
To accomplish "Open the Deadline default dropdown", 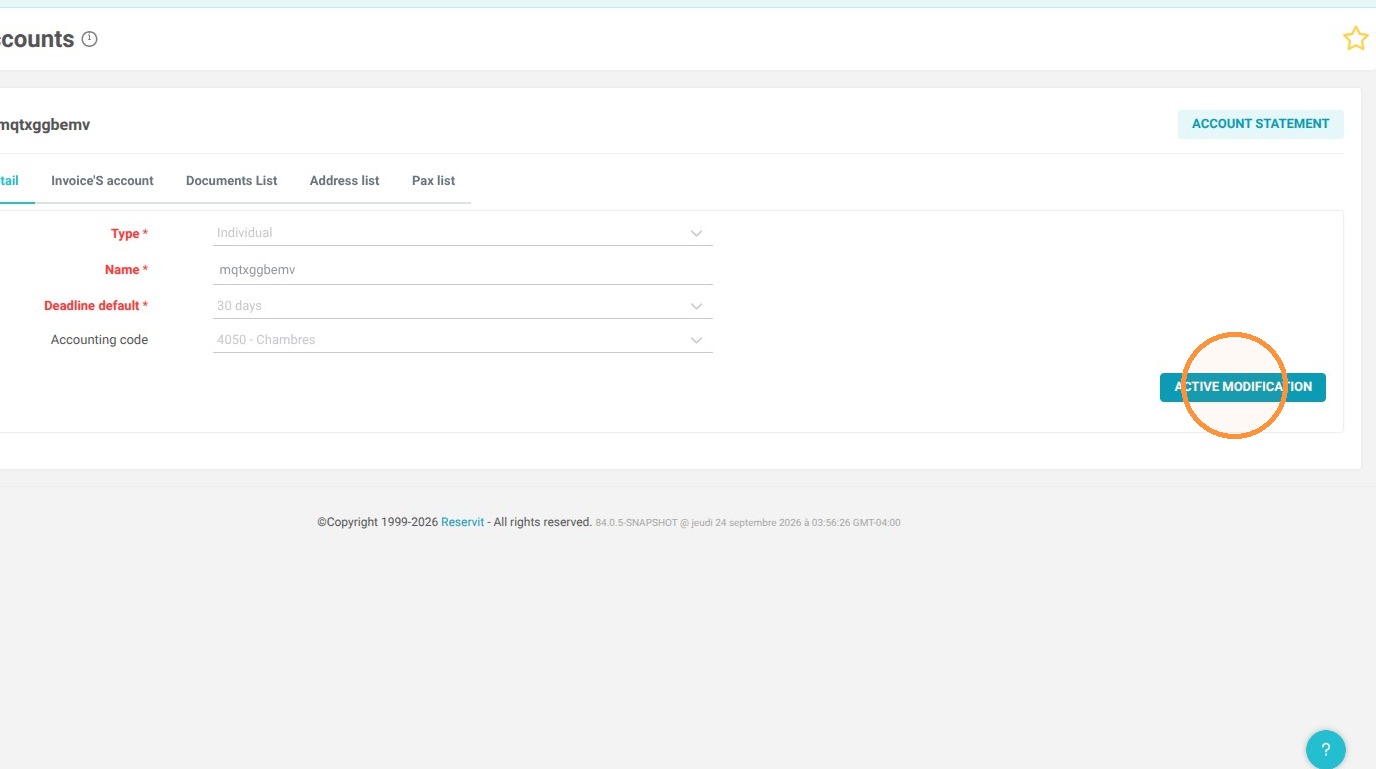I will click(x=463, y=306).
